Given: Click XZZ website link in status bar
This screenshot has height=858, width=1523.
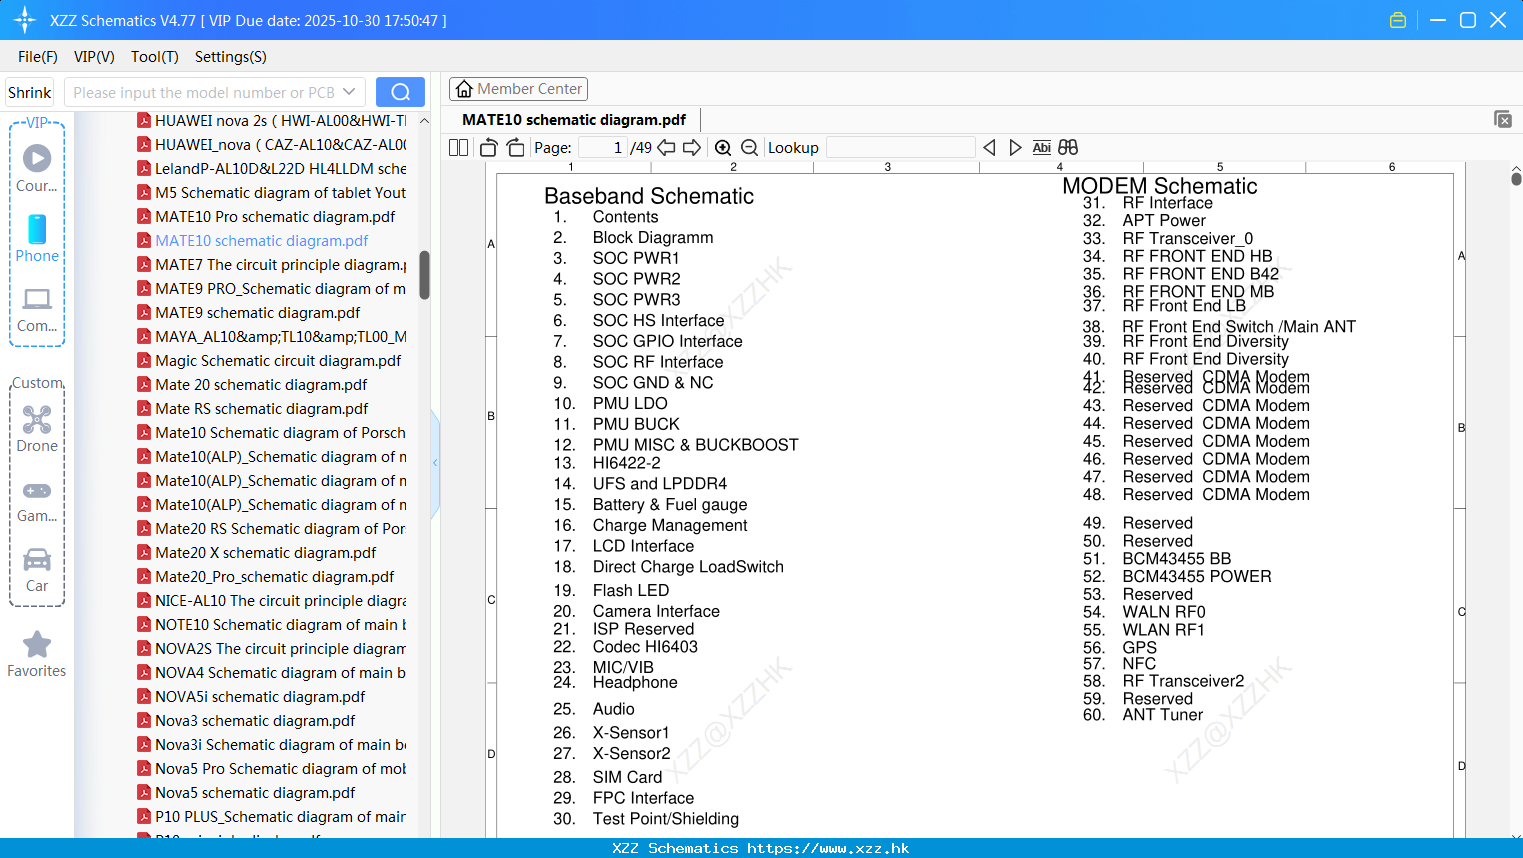Looking at the screenshot, I should [828, 848].
